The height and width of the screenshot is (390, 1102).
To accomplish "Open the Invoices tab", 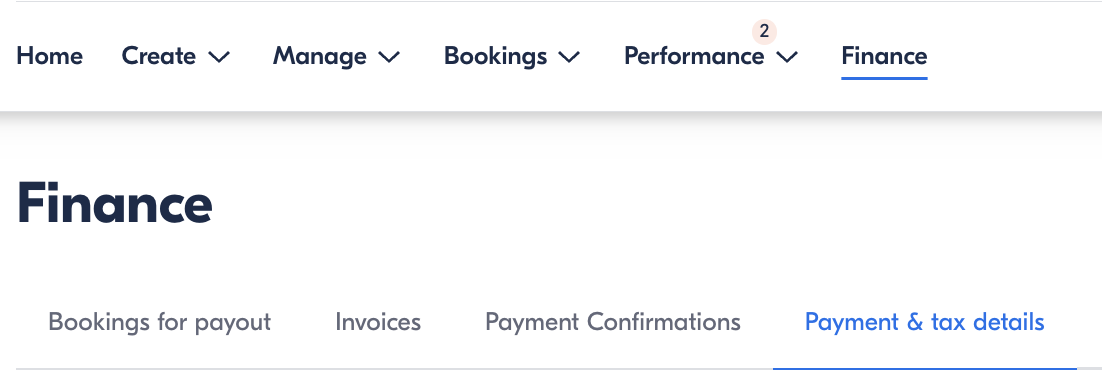I will coord(378,322).
